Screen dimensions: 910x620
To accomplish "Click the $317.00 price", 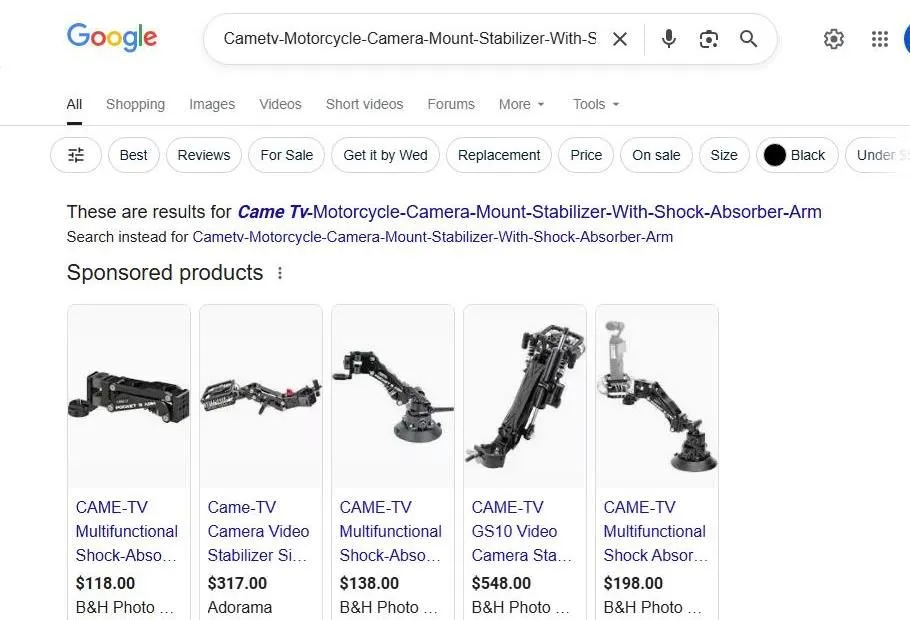I will click(237, 583).
